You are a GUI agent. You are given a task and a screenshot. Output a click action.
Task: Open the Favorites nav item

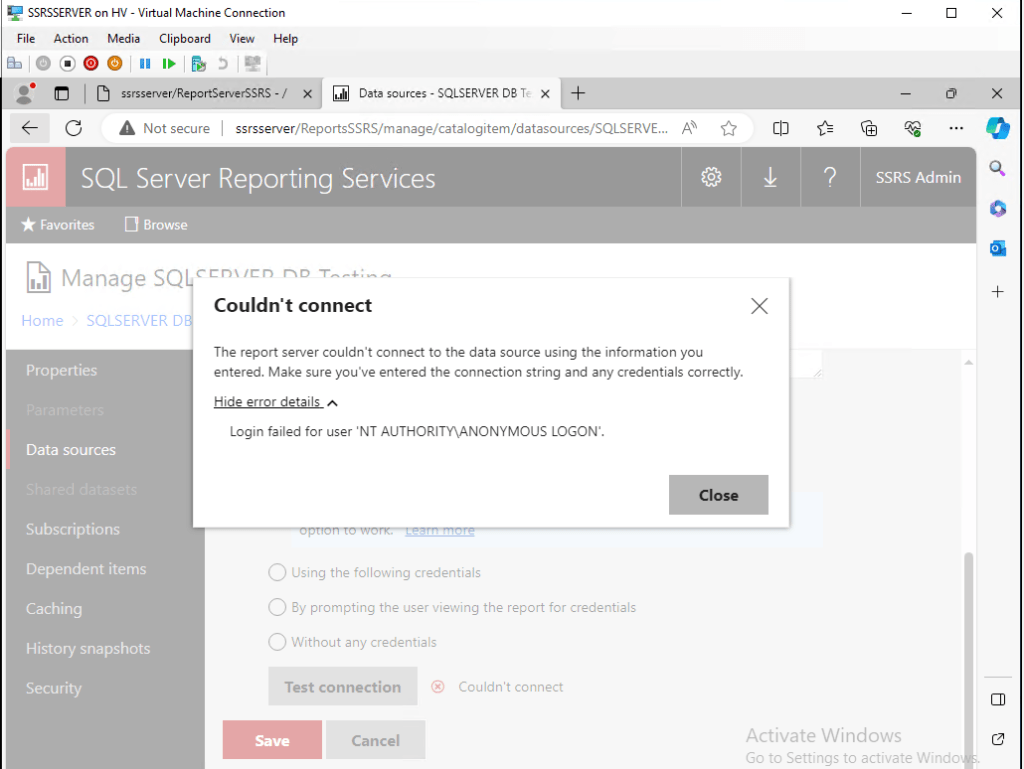point(57,225)
